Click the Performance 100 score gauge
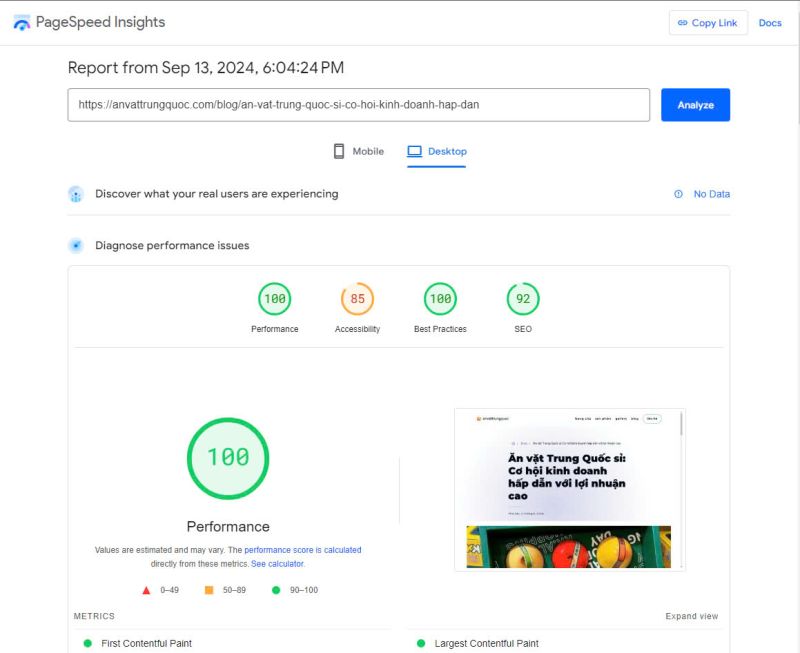Viewport: 800px width, 653px height. click(274, 298)
